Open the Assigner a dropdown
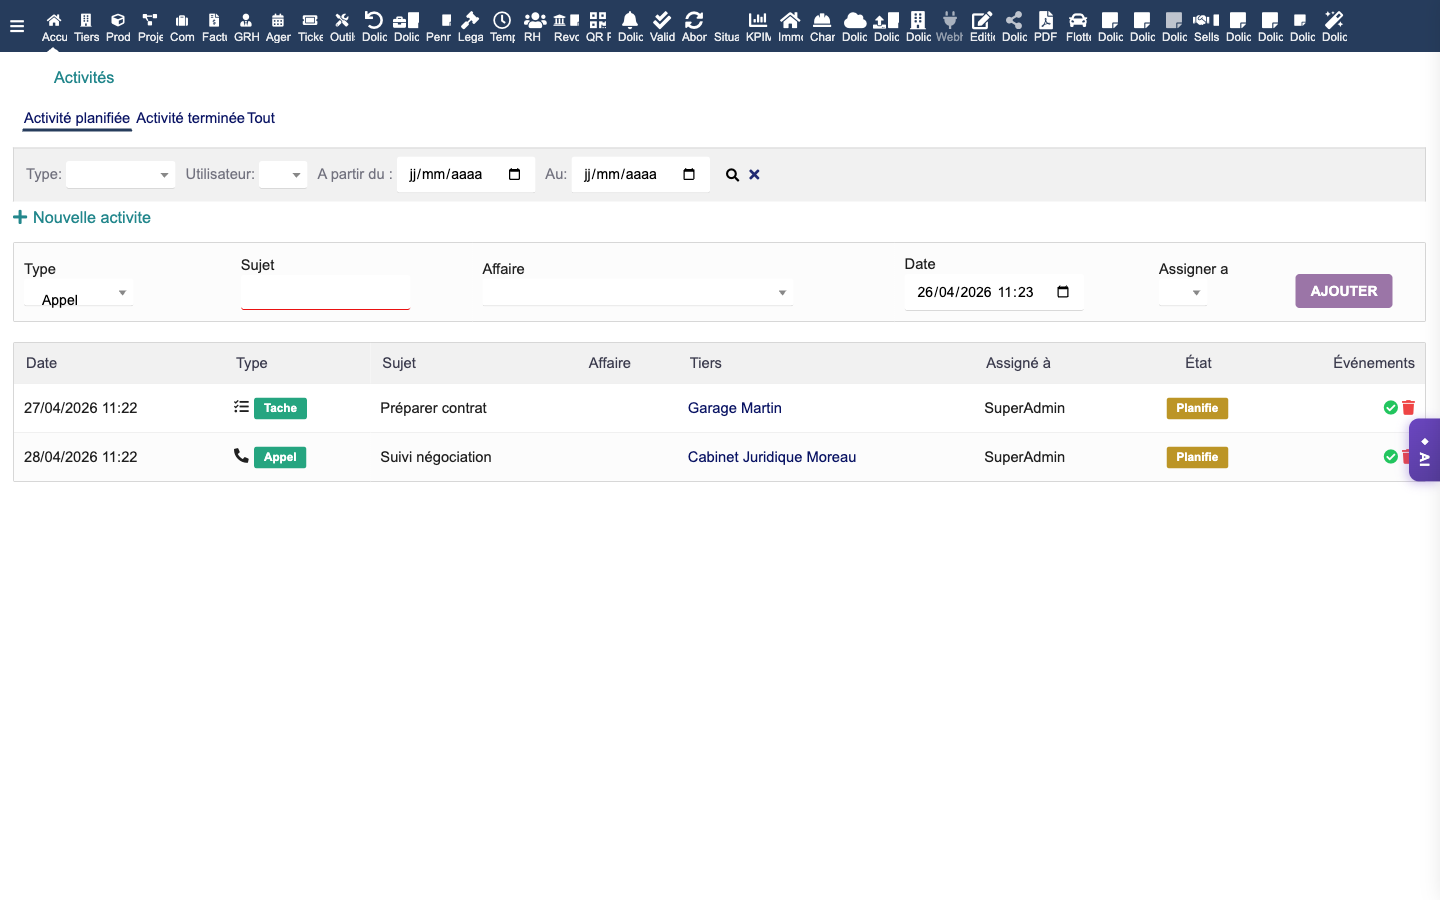Viewport: 1440px width, 900px height. 1183,293
